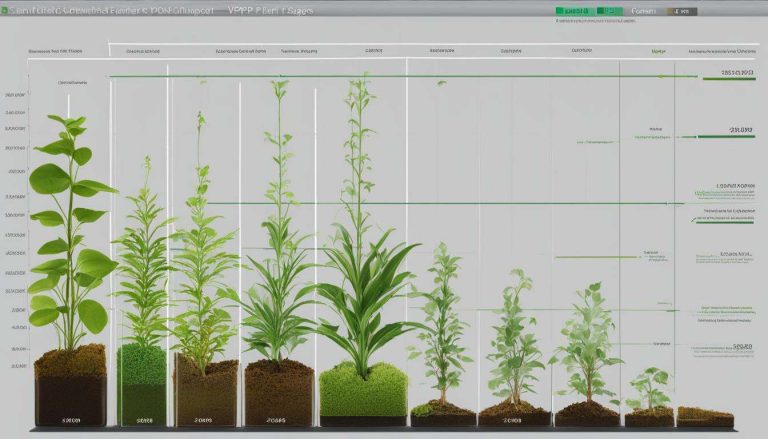Click the long green line crossing chart middle
The image size is (768, 439).
point(445,203)
